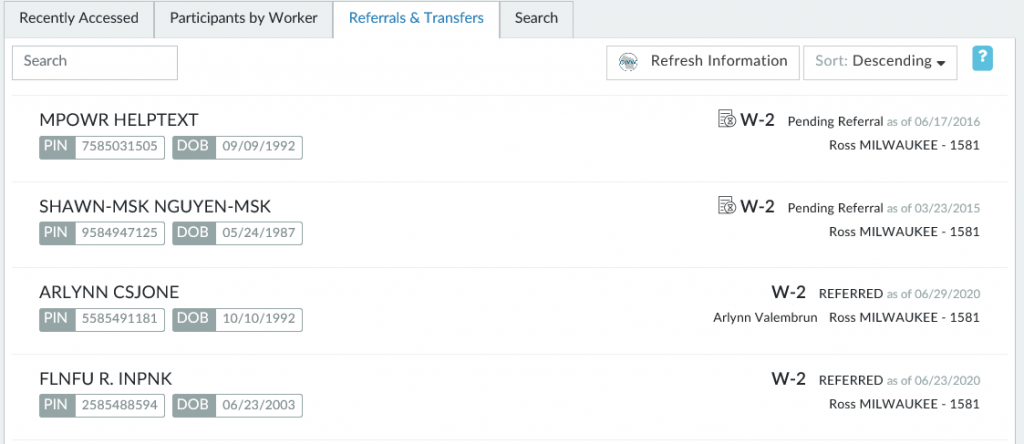
Task: Open the Participants by Worker tab
Action: (x=243, y=19)
